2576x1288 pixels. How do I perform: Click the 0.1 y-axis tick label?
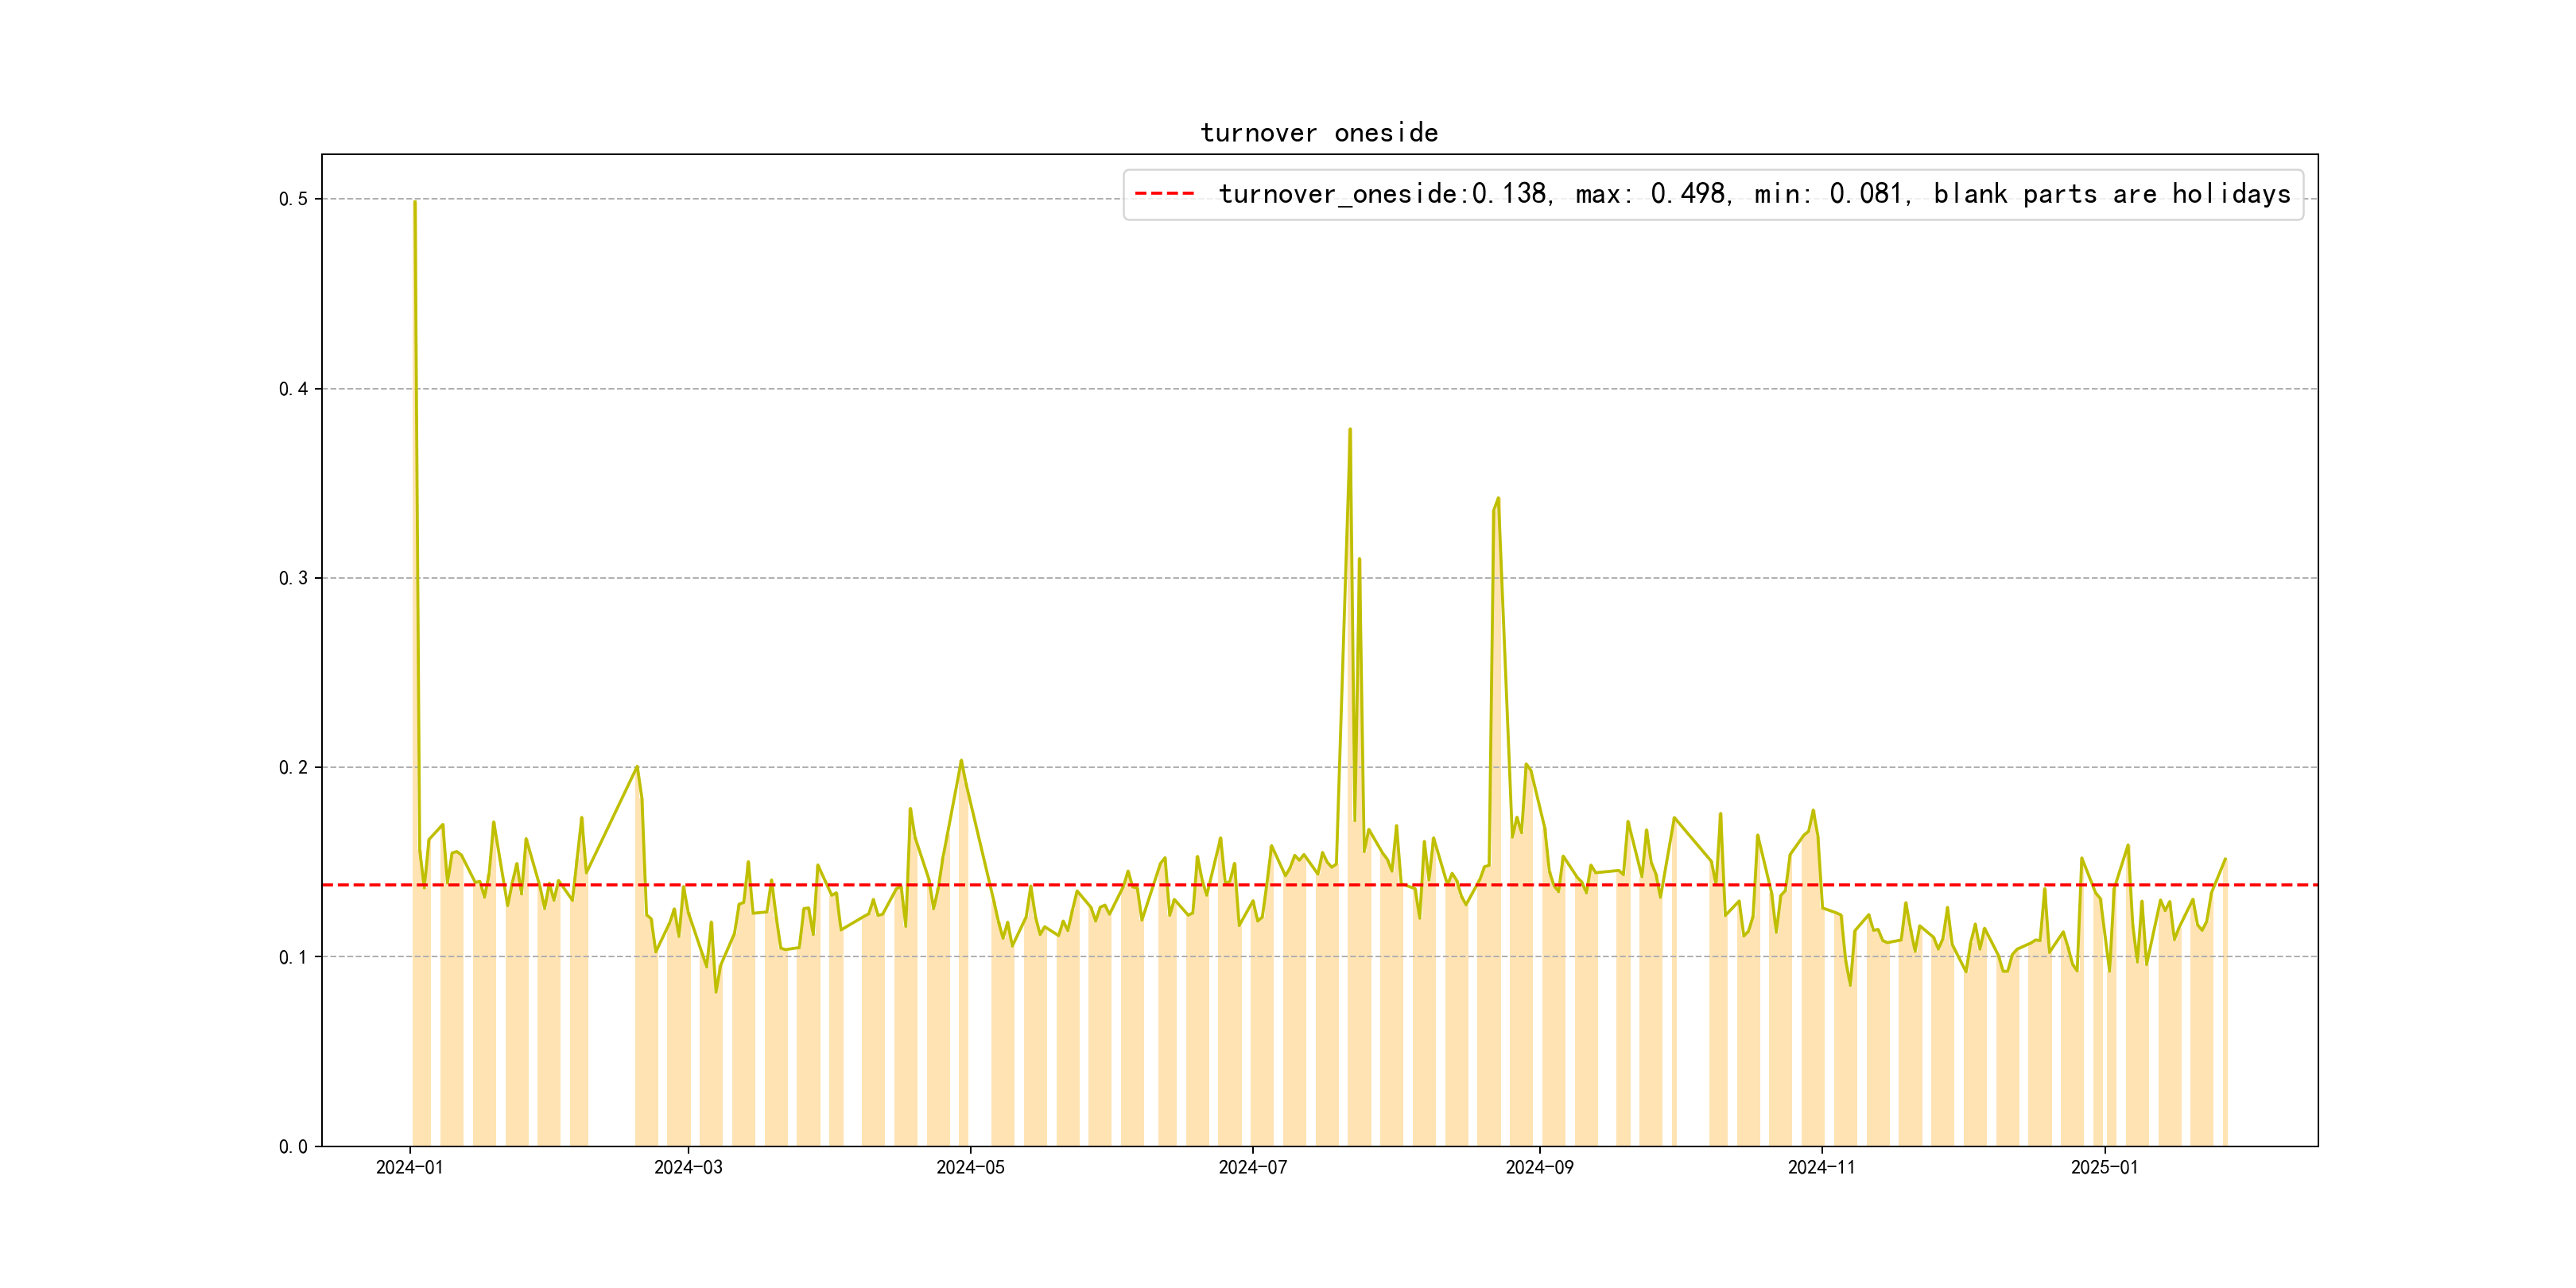point(293,957)
